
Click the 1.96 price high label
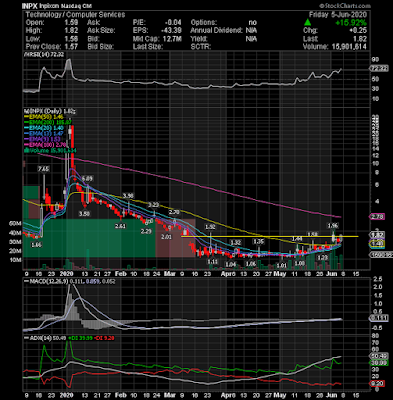333,226
